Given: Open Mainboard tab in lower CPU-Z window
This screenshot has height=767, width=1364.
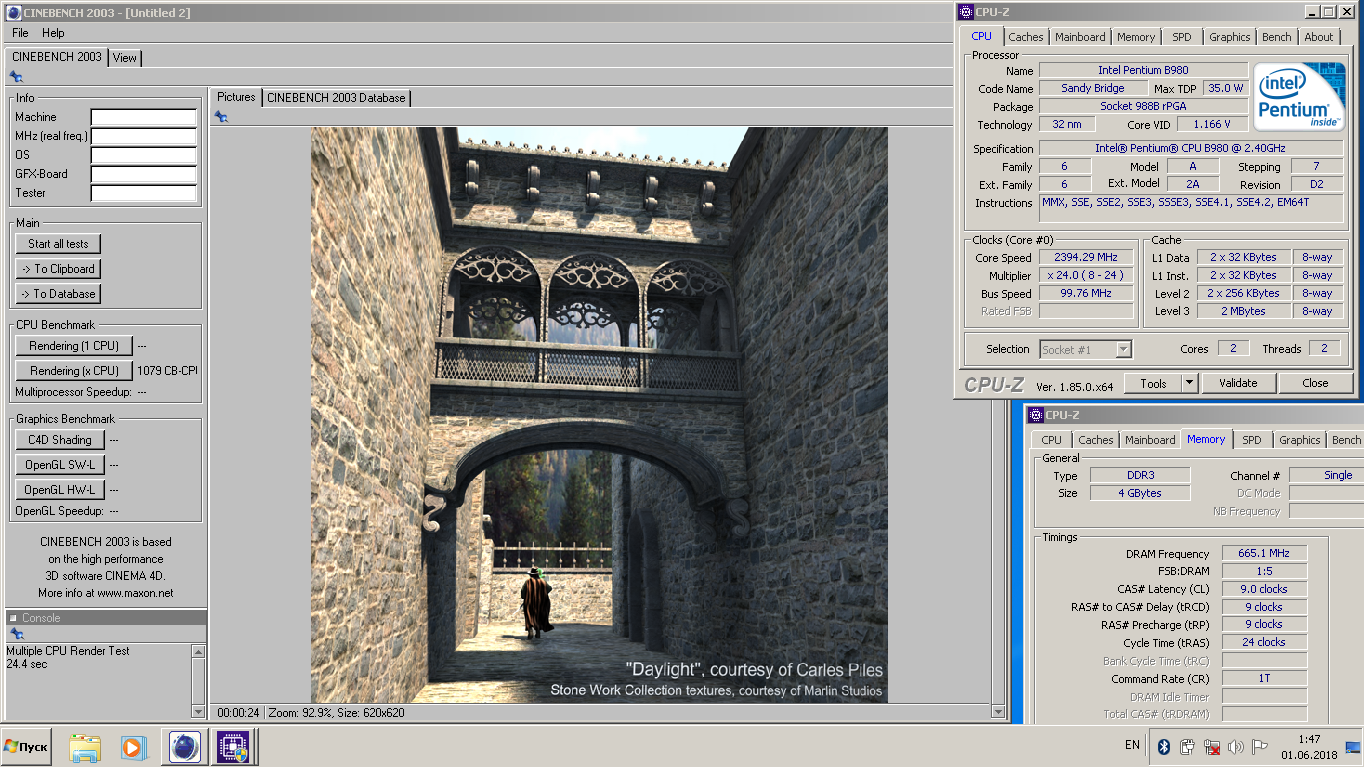Looking at the screenshot, I should [1150, 440].
